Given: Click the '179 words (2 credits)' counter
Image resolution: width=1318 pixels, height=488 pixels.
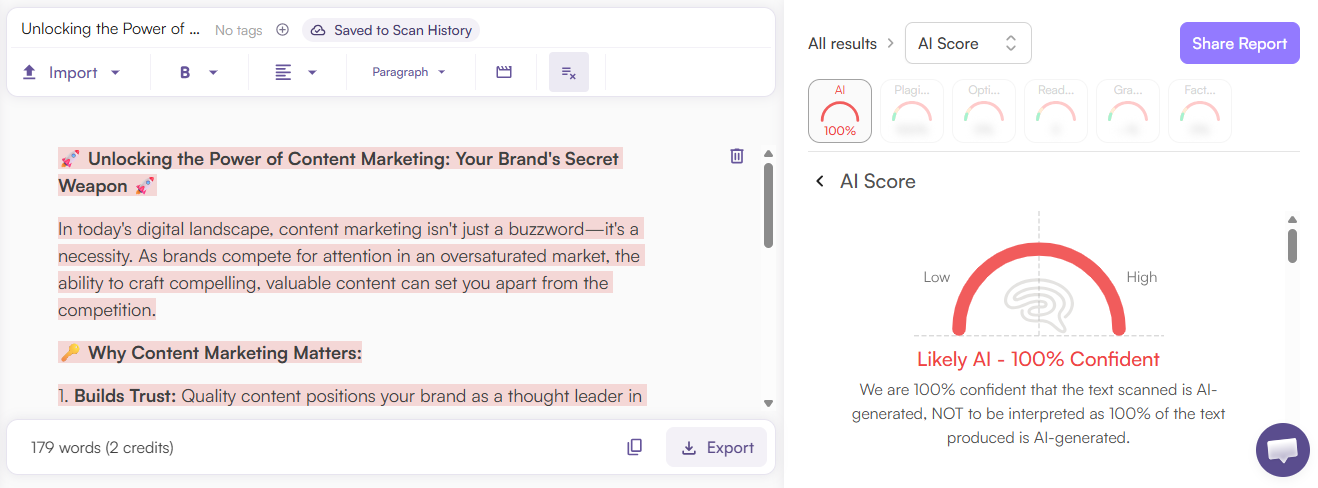Looking at the screenshot, I should tap(102, 447).
